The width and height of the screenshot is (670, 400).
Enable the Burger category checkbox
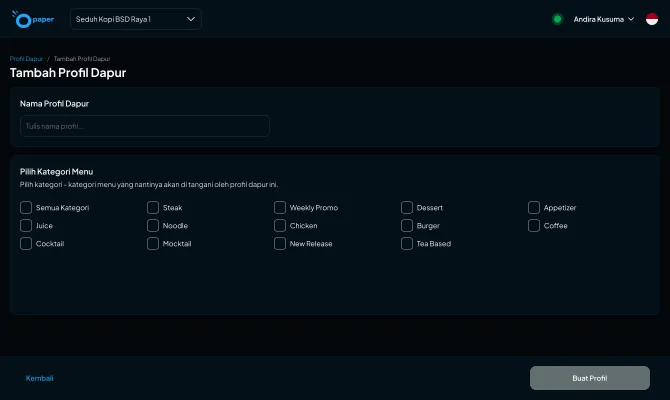(x=407, y=226)
